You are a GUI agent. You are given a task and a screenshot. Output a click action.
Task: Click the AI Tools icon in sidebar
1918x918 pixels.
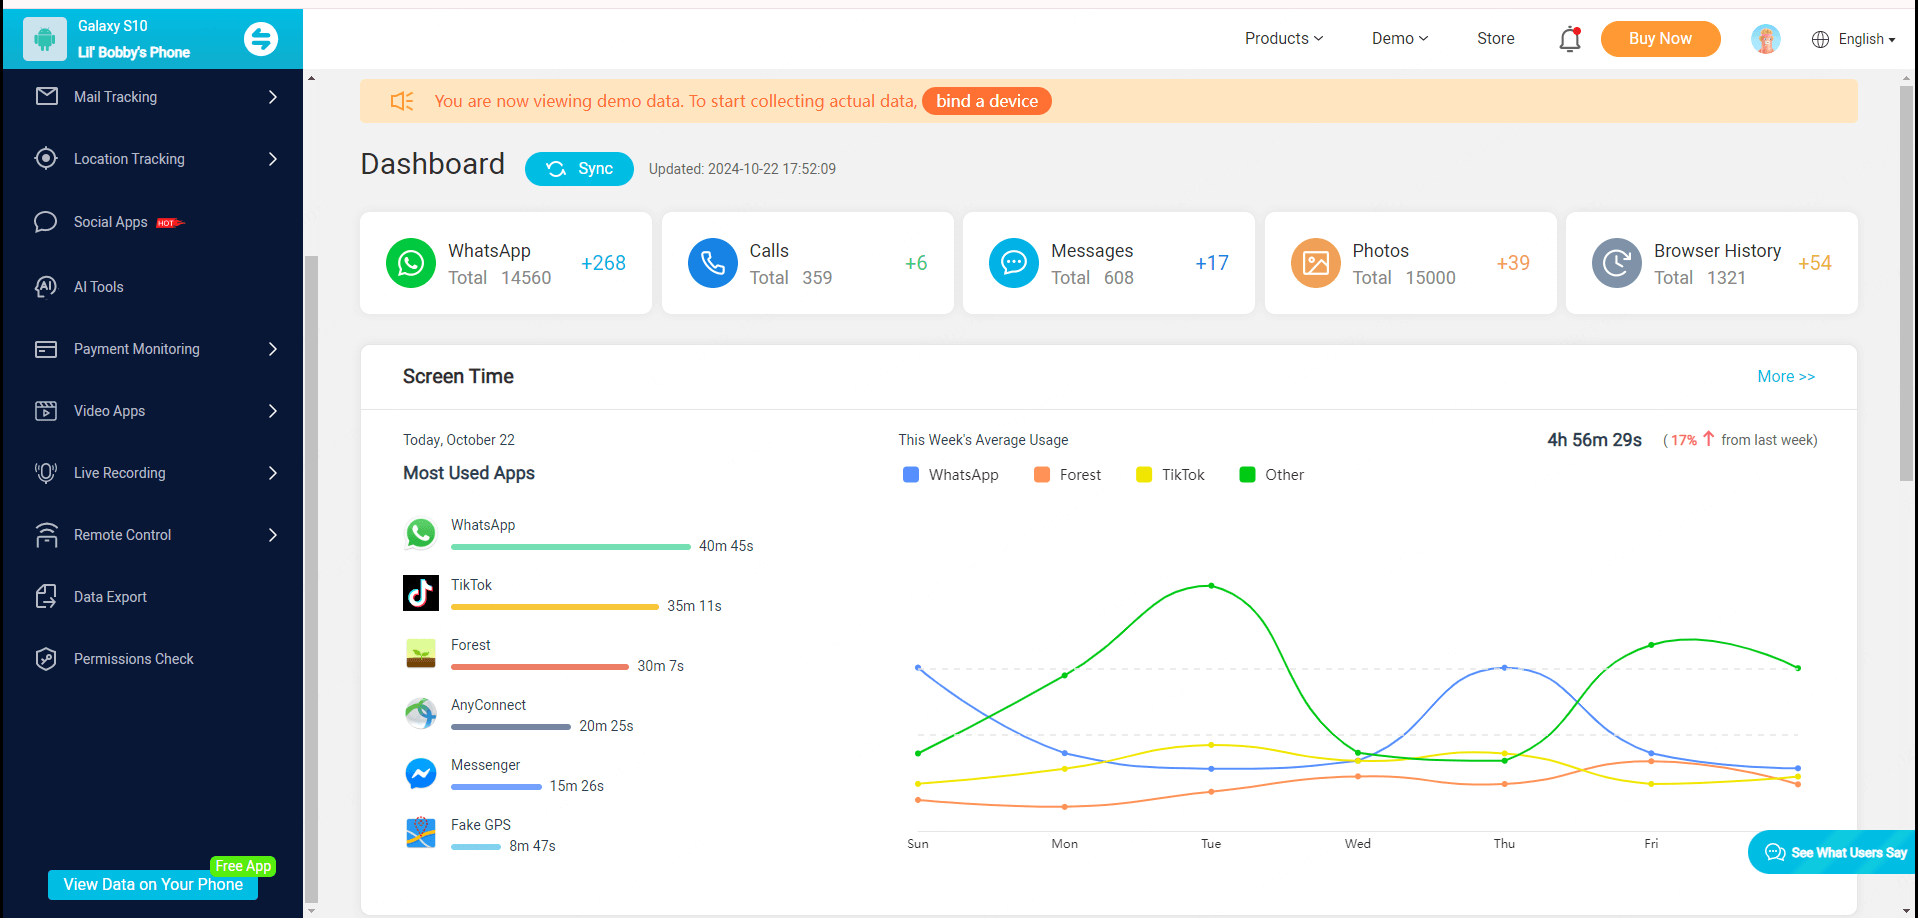[x=46, y=286]
